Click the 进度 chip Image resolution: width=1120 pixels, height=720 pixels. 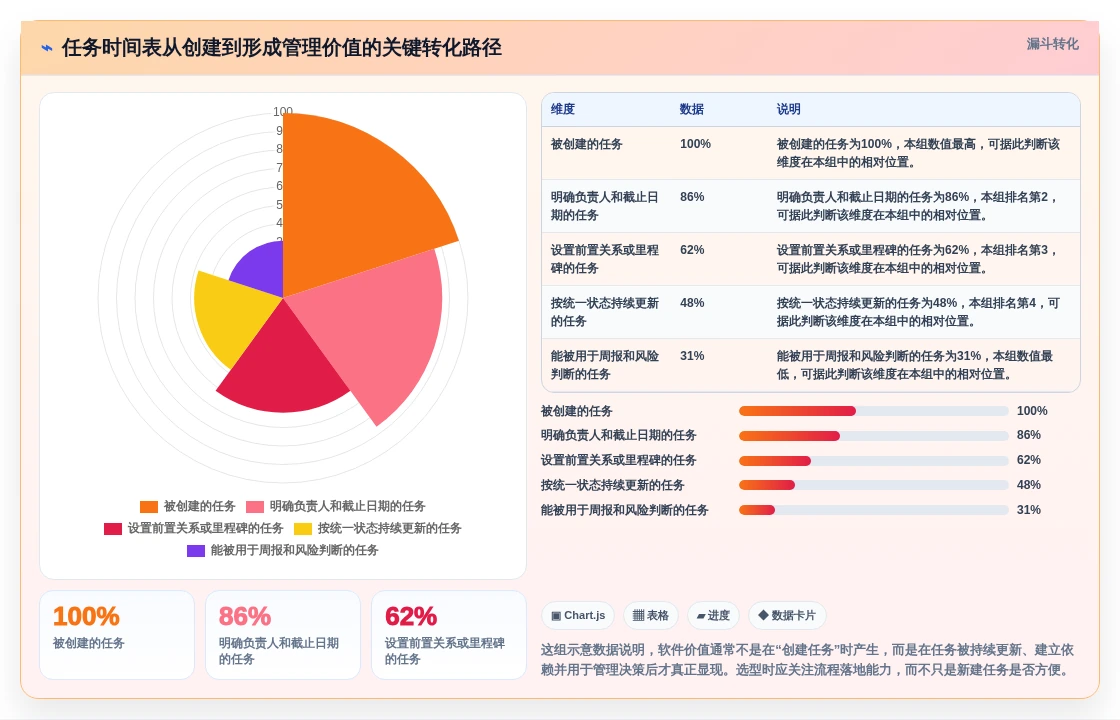pos(713,616)
